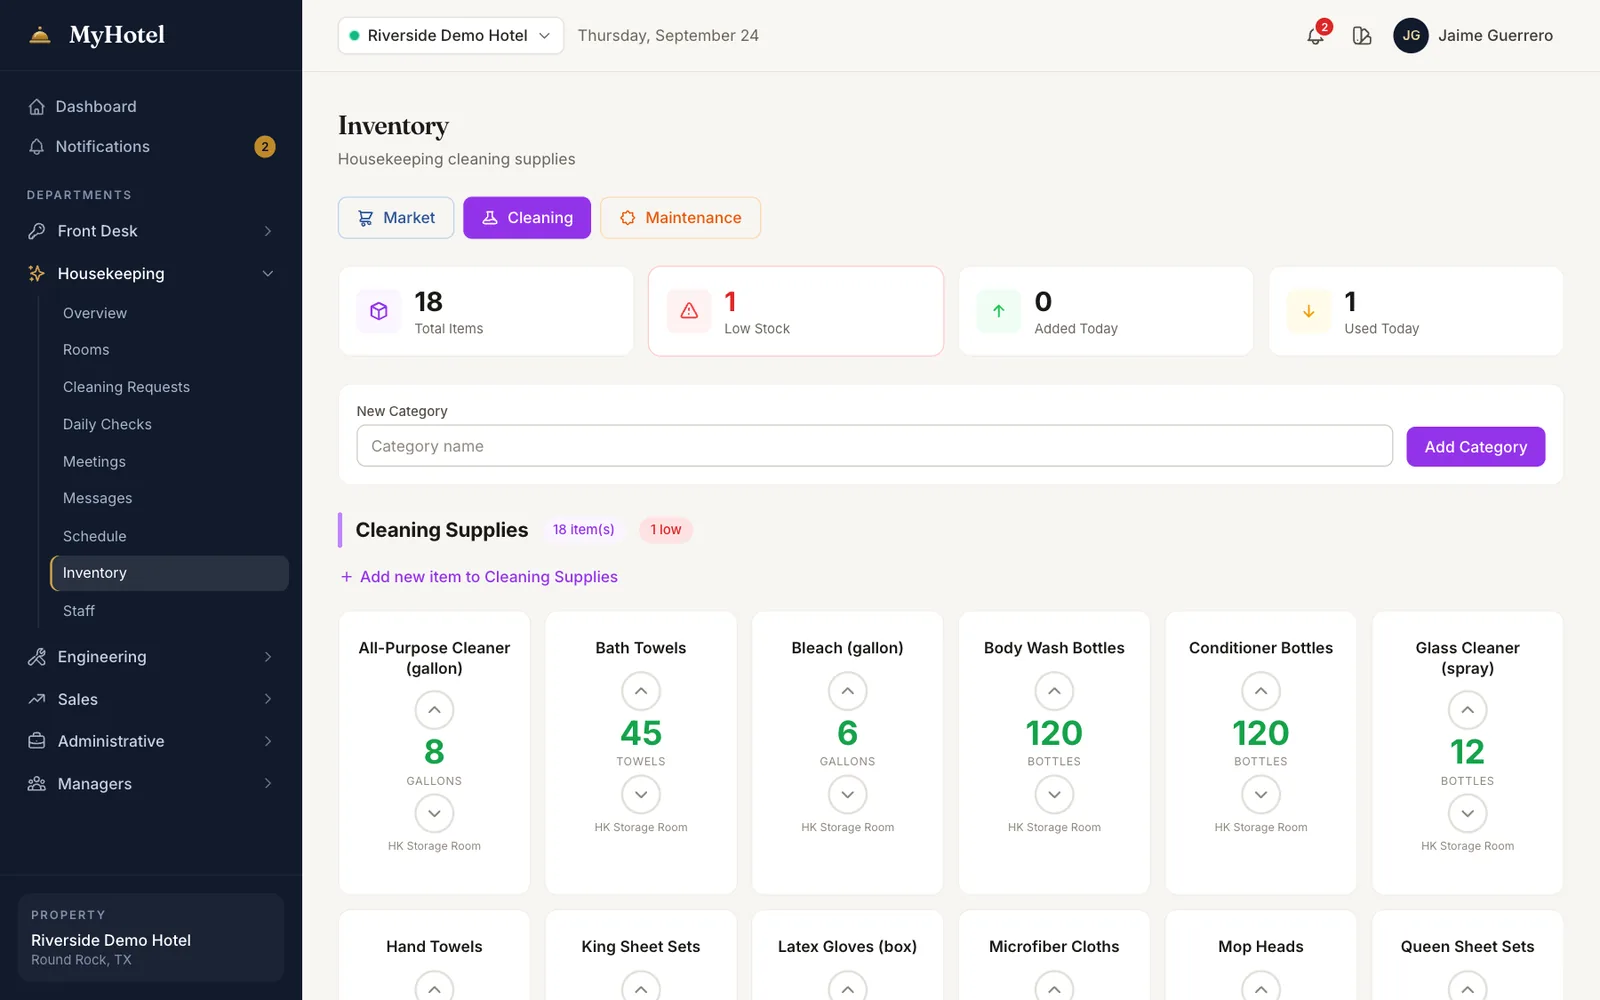Open the JG user avatar
Image resolution: width=1600 pixels, height=1000 pixels.
click(x=1410, y=36)
